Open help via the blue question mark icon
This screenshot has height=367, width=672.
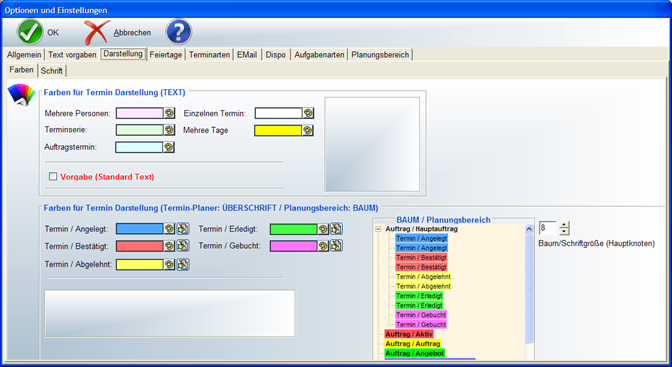[178, 32]
